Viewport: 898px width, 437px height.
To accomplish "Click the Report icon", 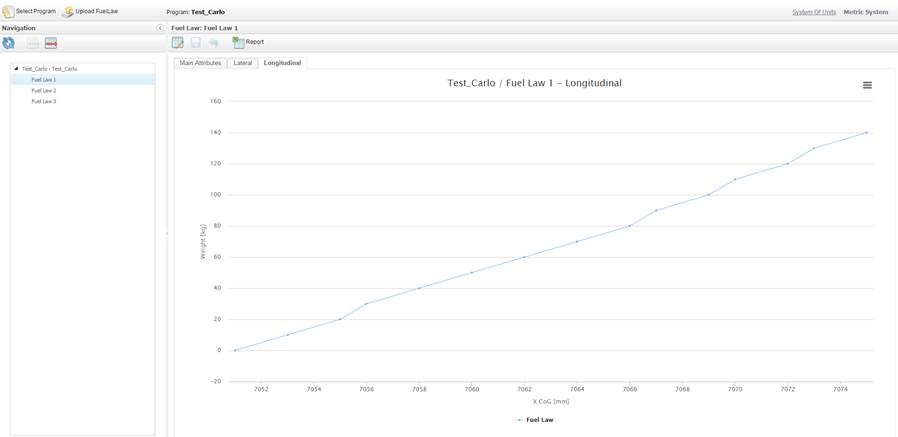I will [238, 42].
